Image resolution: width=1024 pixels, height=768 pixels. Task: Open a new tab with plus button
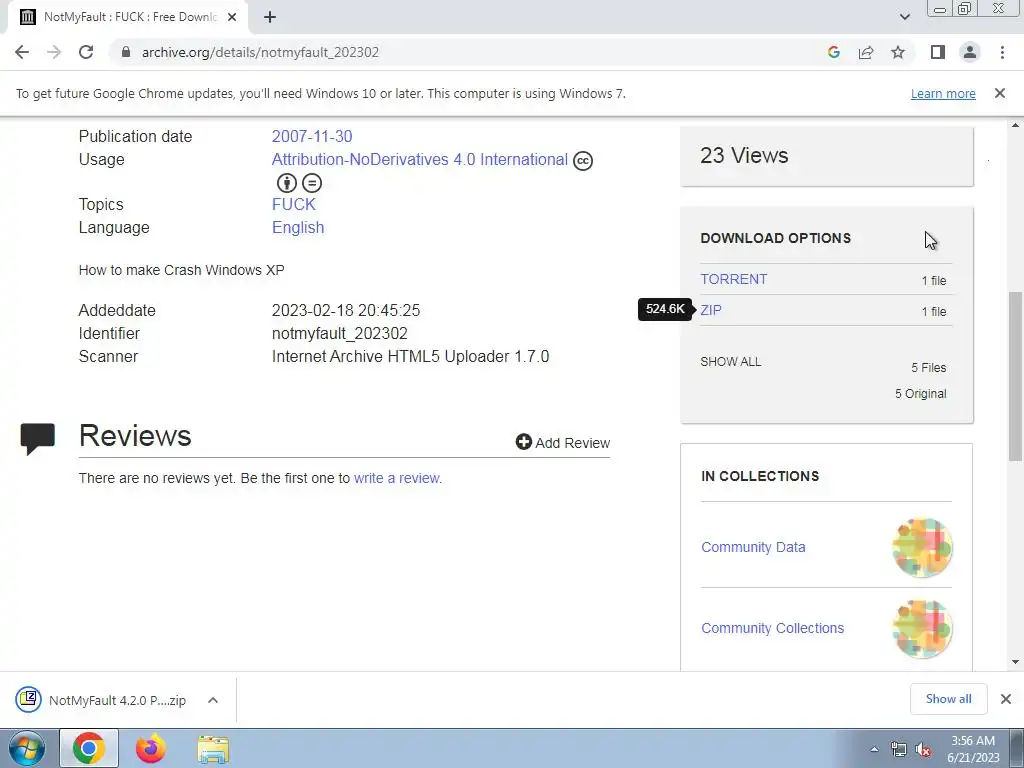pyautogui.click(x=270, y=17)
